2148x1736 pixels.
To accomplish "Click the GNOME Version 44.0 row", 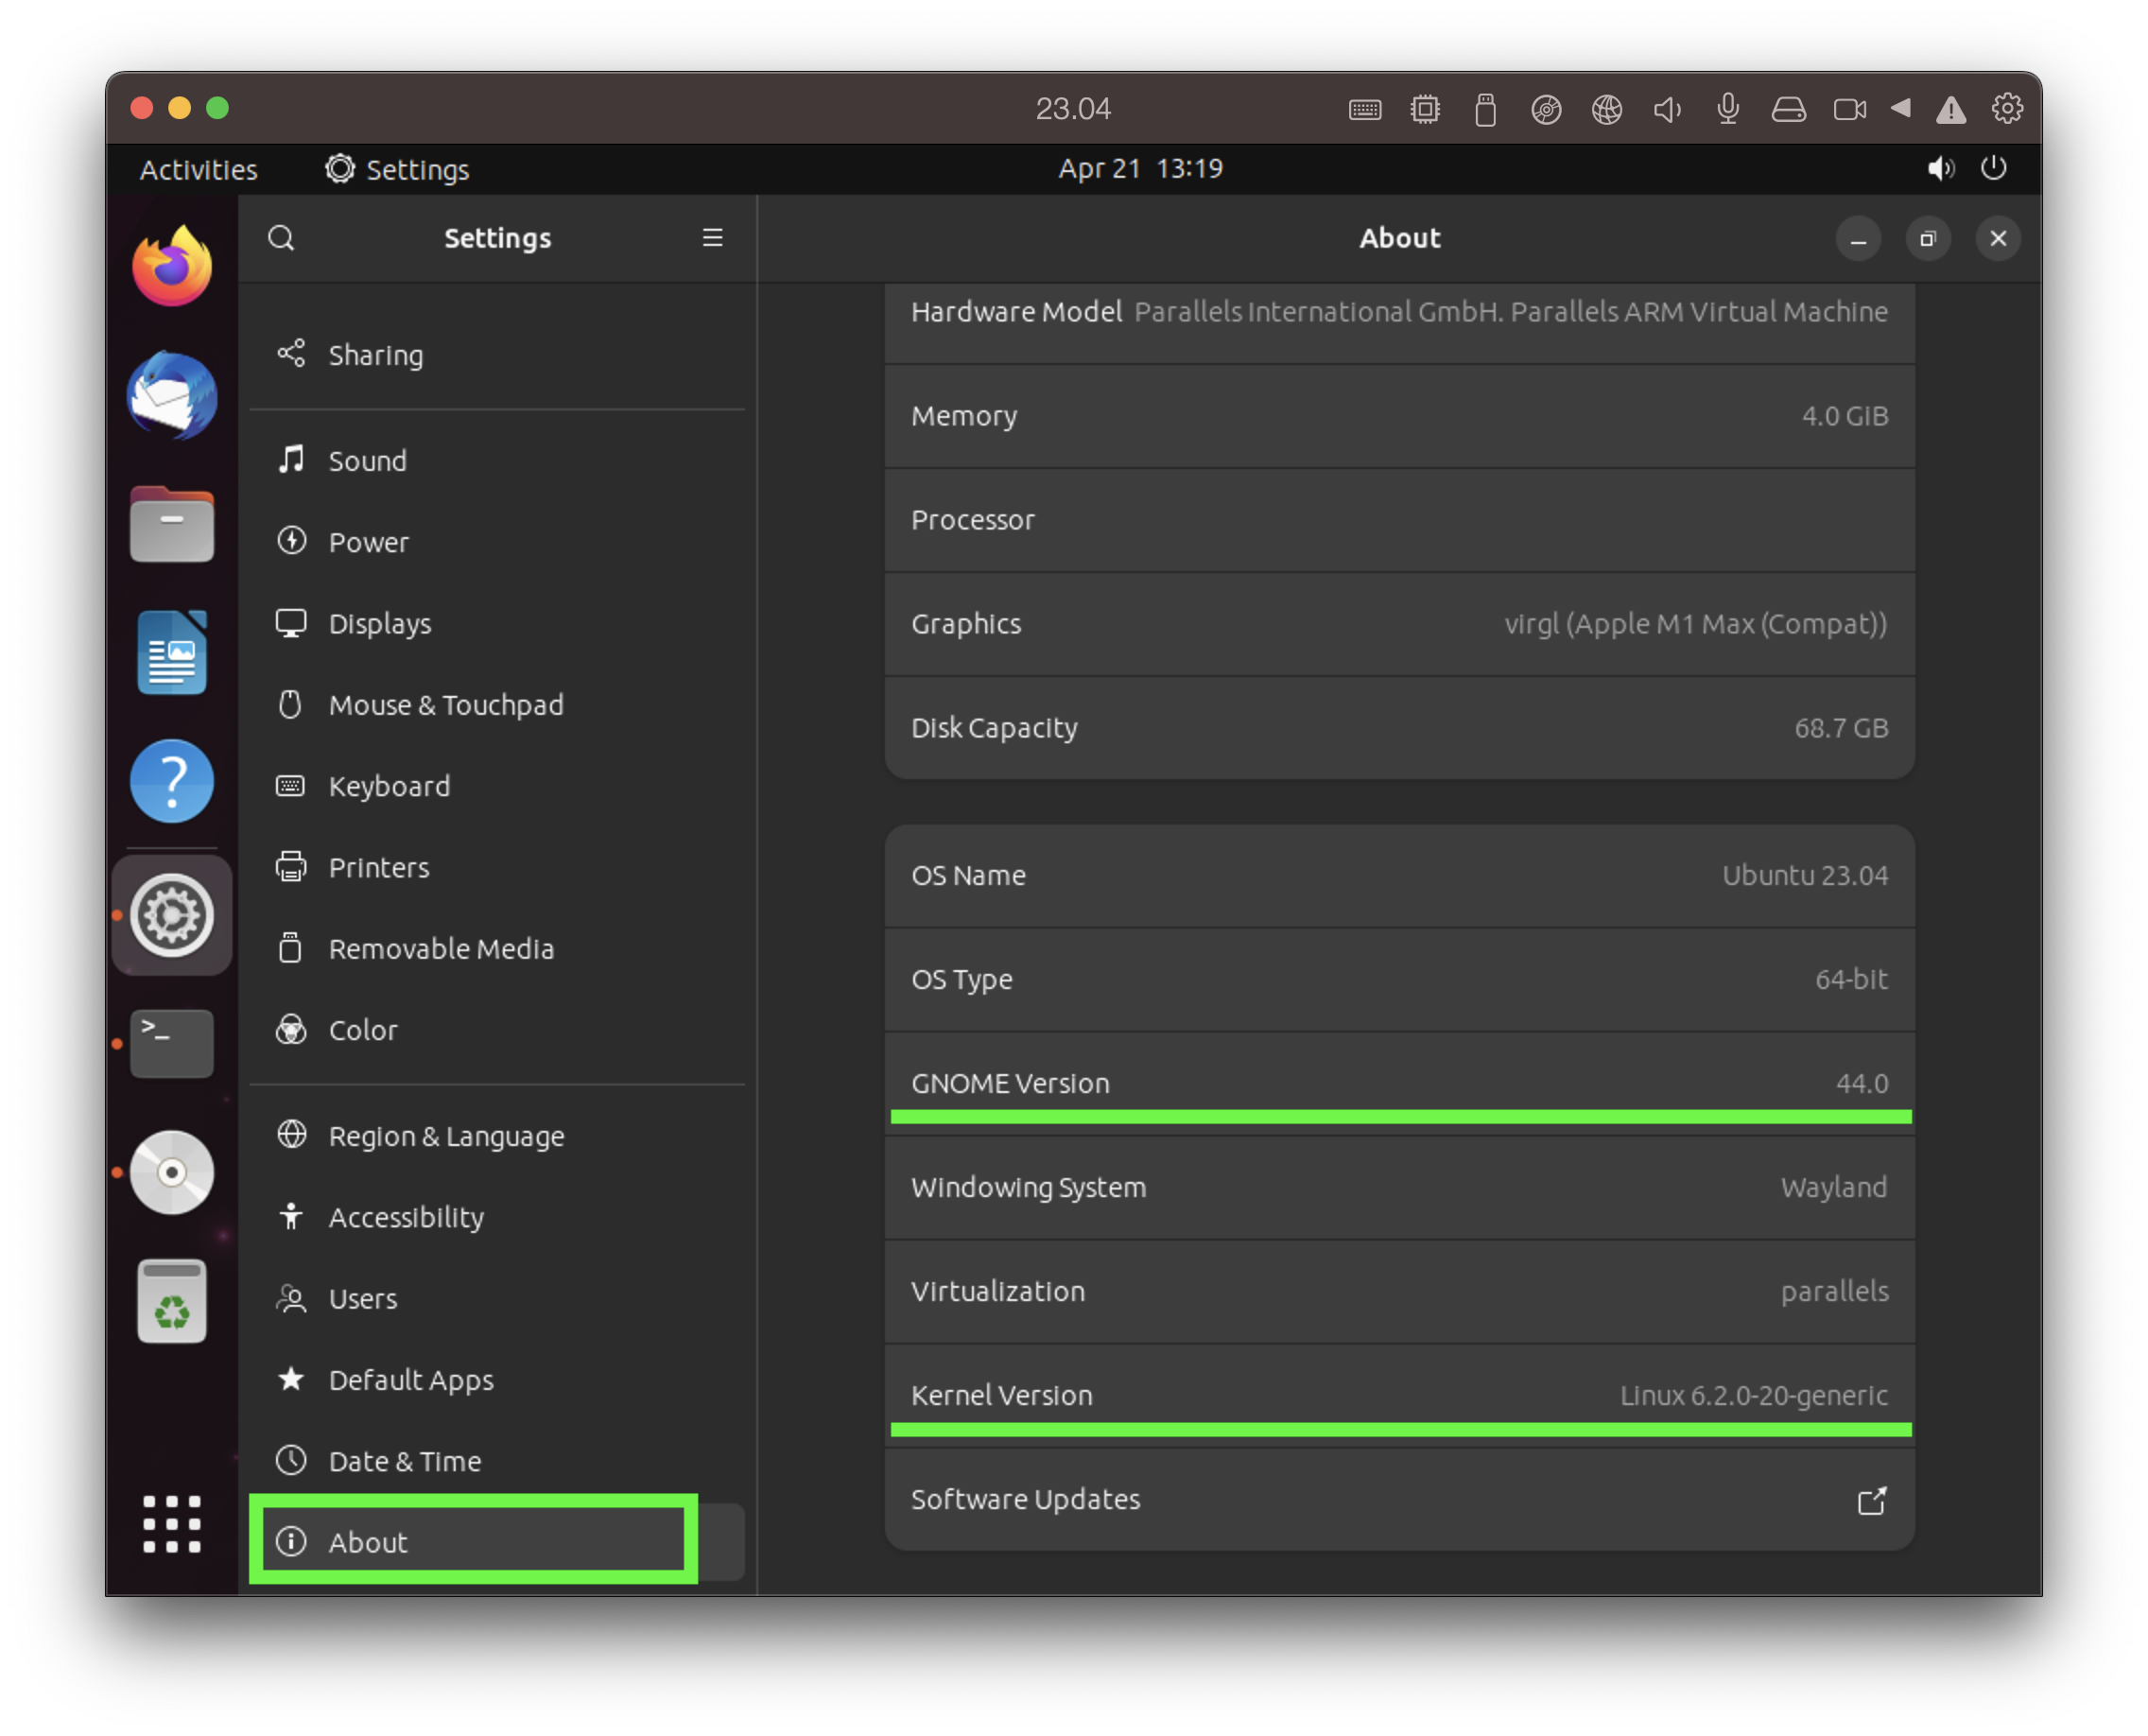I will point(1400,1084).
